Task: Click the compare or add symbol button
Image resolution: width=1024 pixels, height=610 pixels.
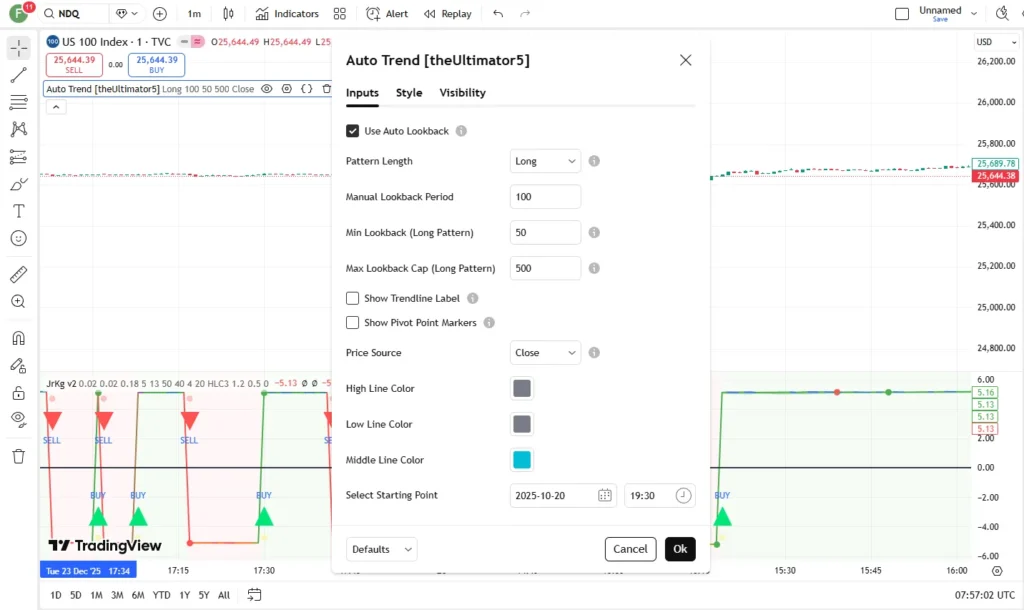Action: [159, 14]
